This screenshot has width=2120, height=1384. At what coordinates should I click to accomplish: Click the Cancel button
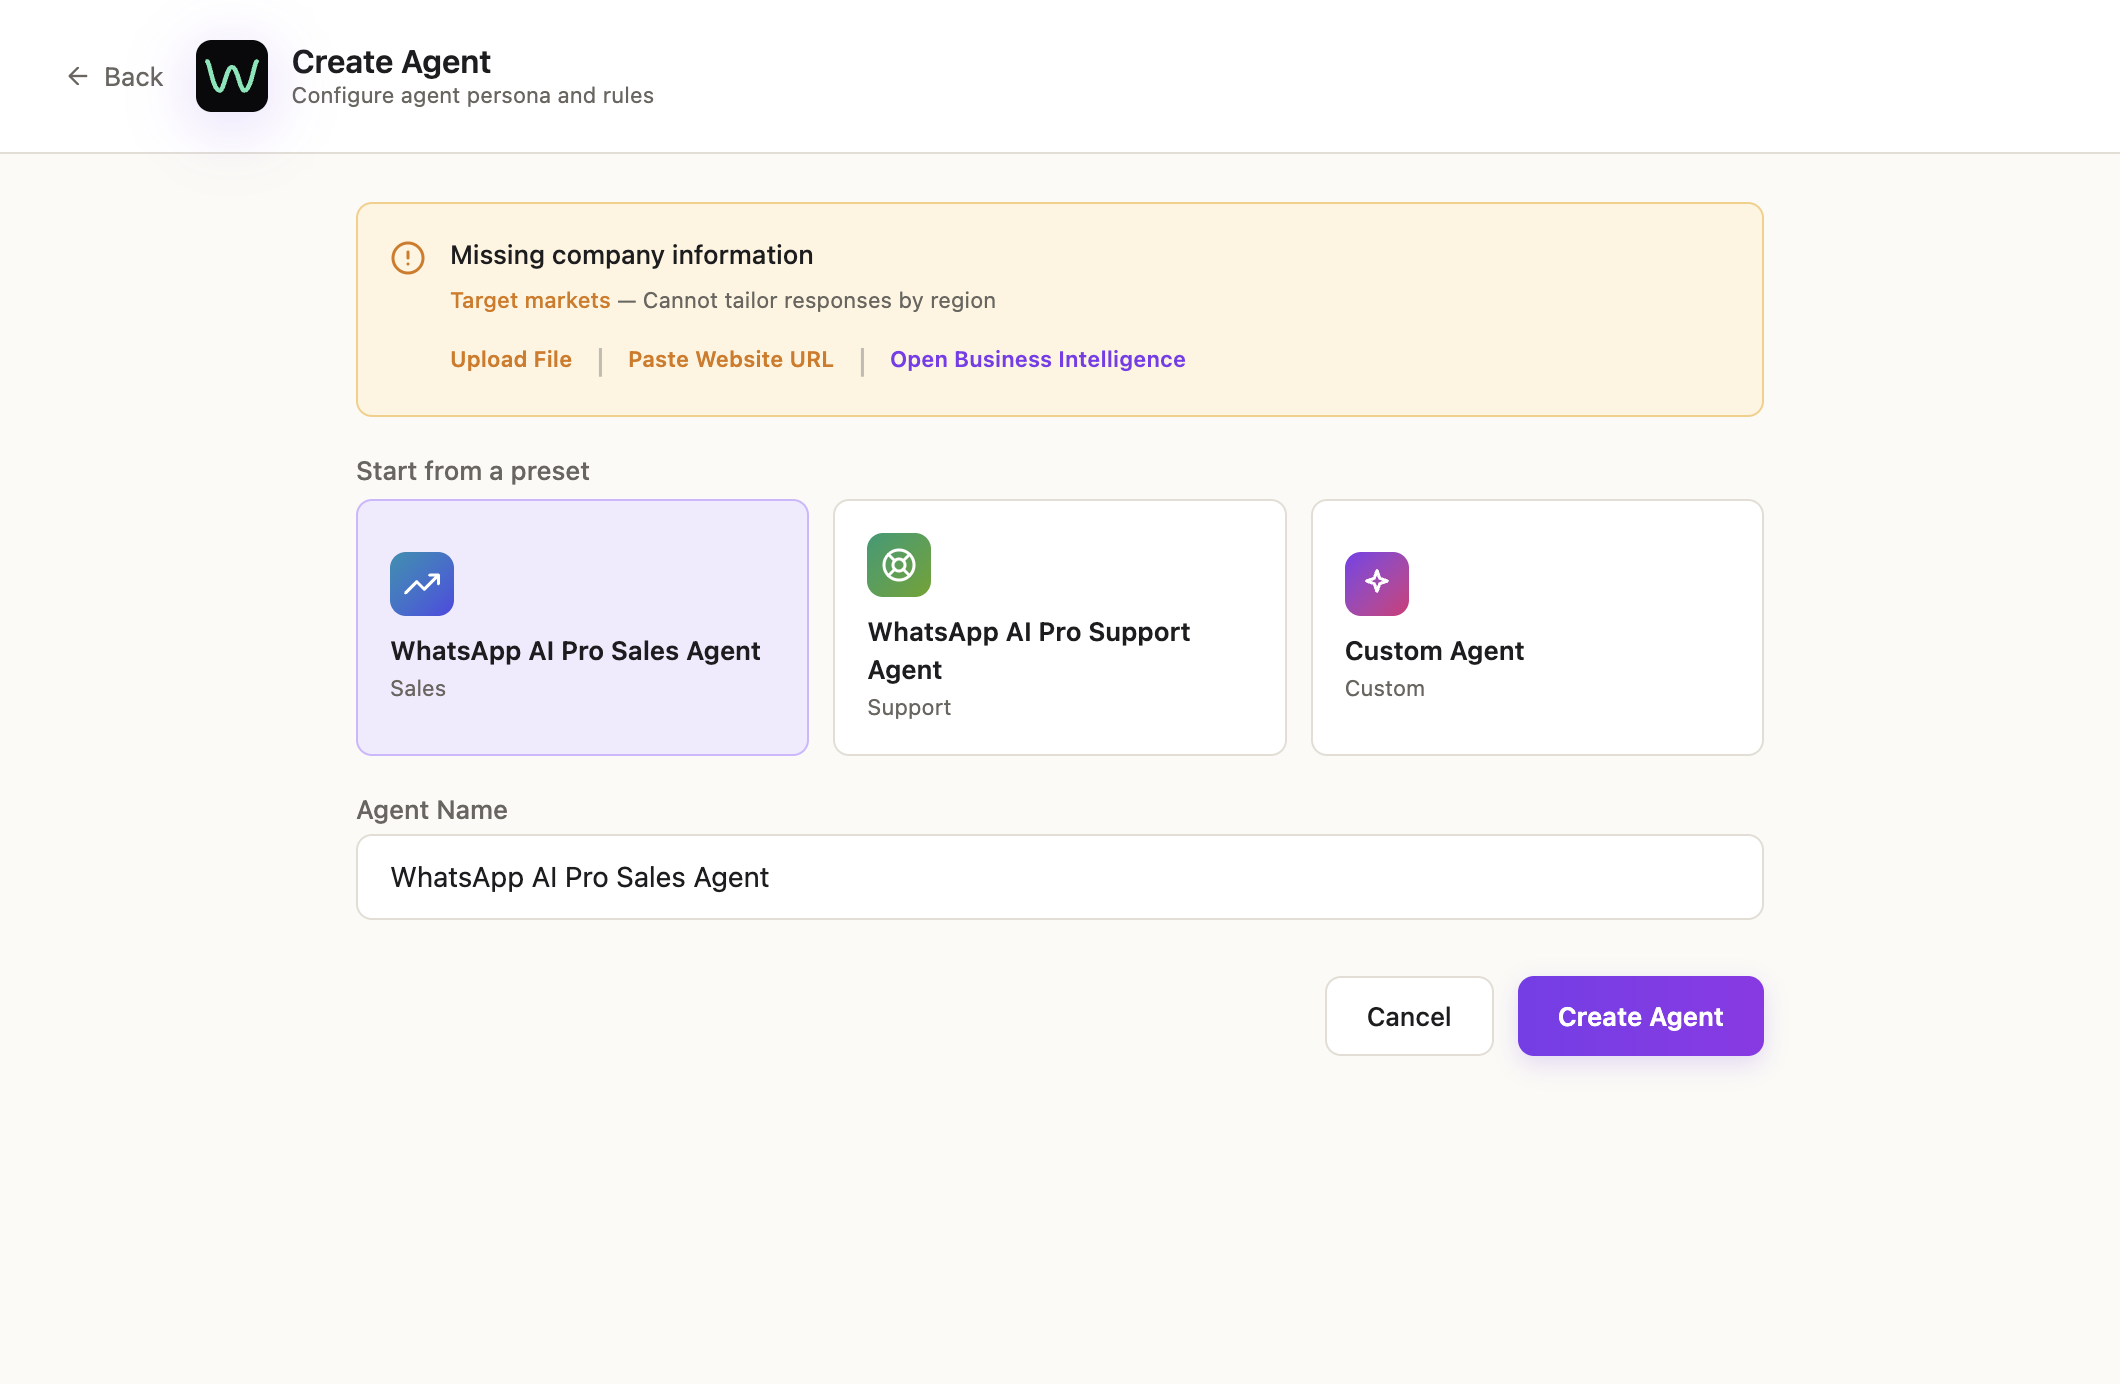pyautogui.click(x=1409, y=1016)
